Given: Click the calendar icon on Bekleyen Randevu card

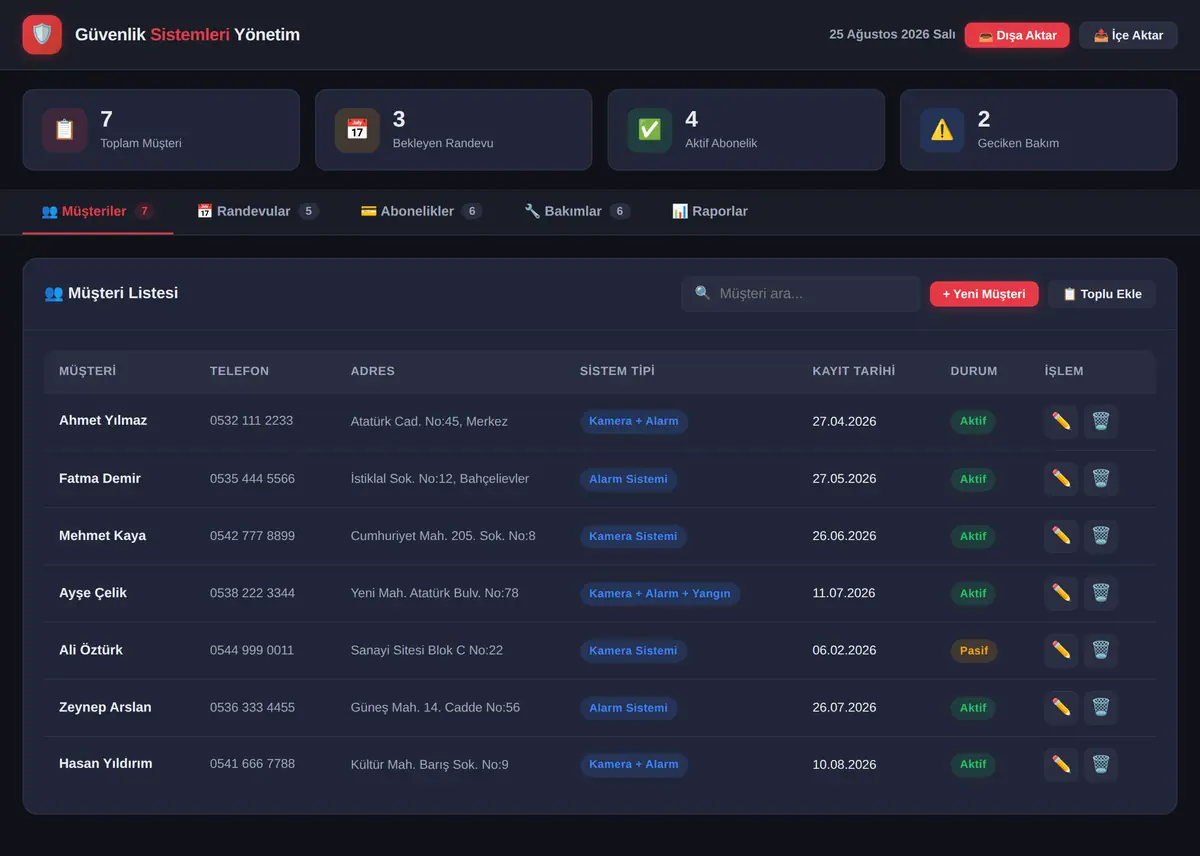Looking at the screenshot, I should pos(357,130).
